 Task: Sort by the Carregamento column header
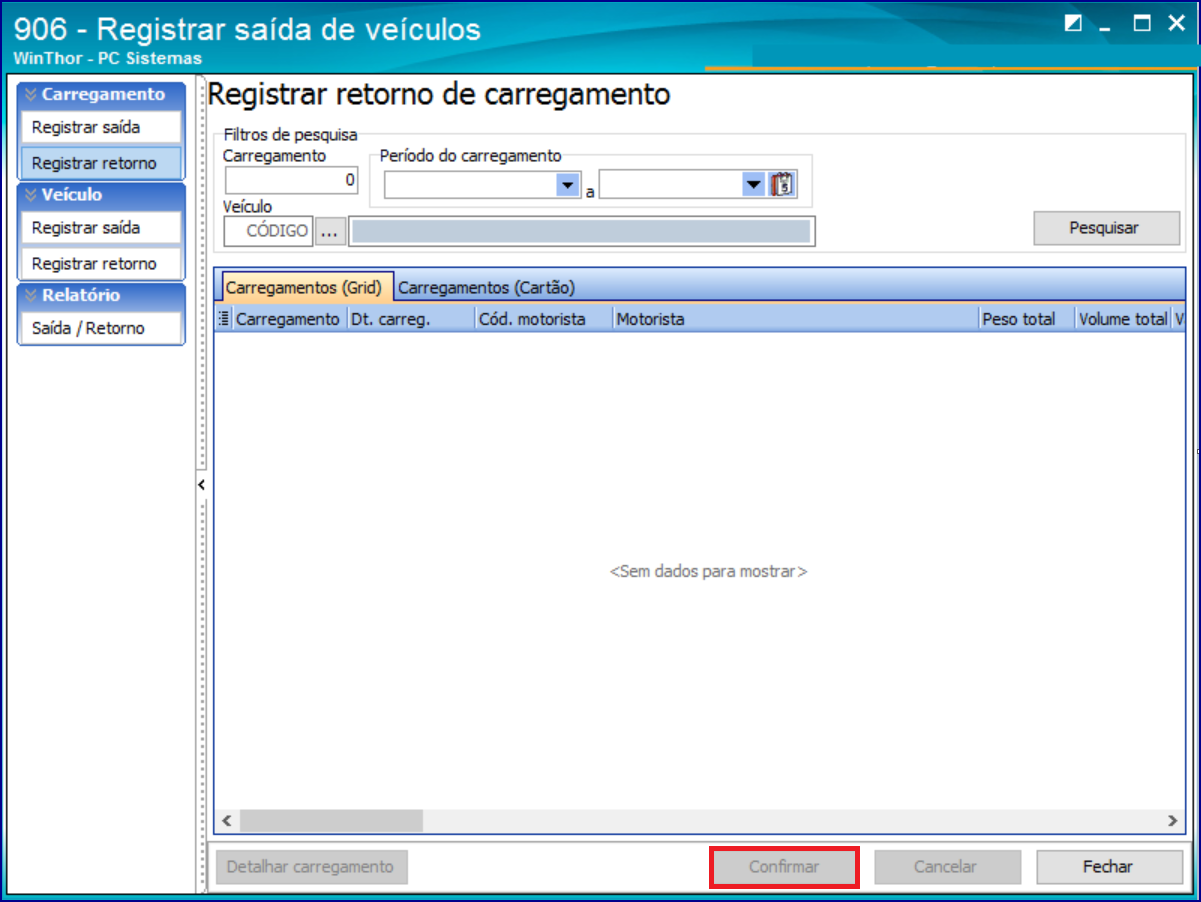(288, 319)
